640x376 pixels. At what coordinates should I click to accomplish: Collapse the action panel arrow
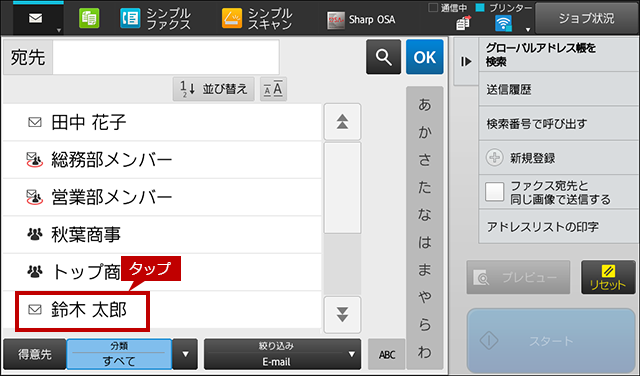pyautogui.click(x=466, y=61)
